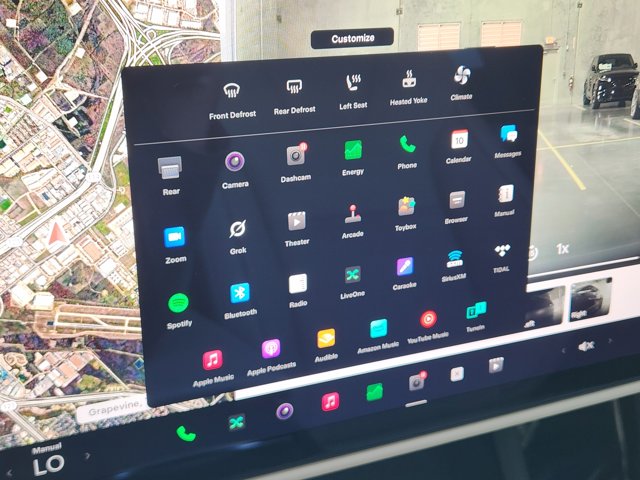The height and width of the screenshot is (480, 640).
Task: Tap the Grapevine search field on map
Action: tap(110, 410)
